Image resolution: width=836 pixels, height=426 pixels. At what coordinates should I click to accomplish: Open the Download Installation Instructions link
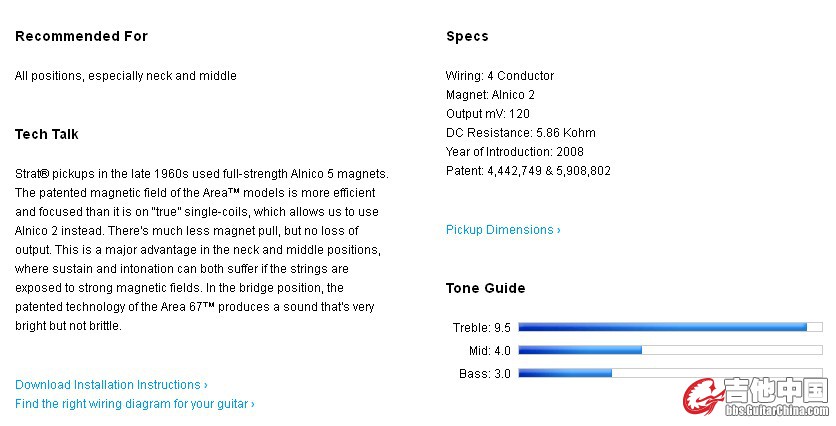coord(111,385)
